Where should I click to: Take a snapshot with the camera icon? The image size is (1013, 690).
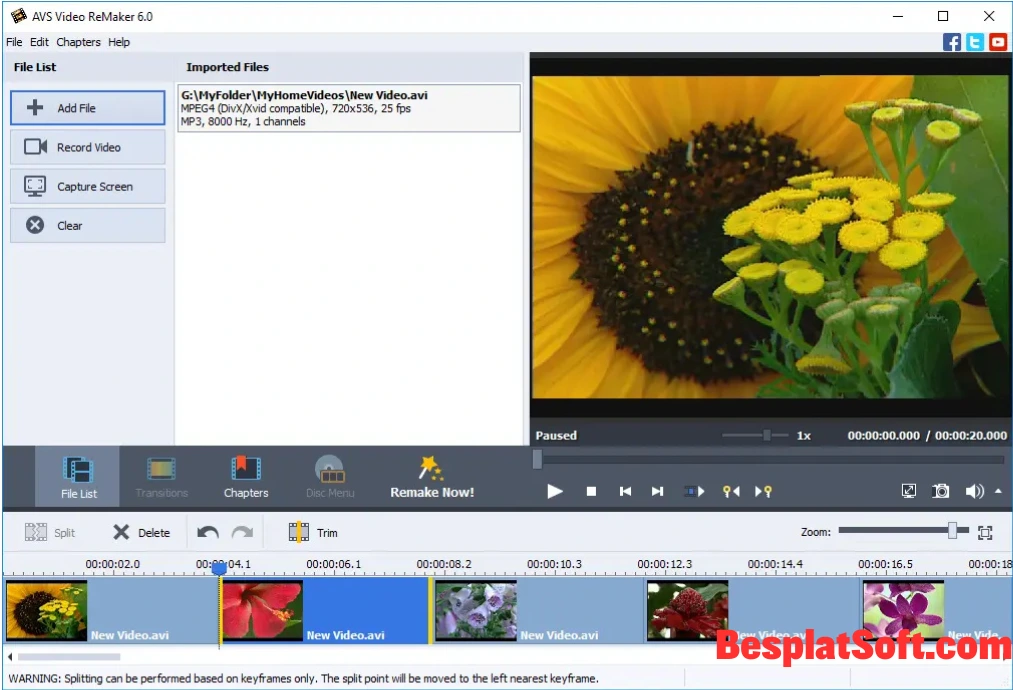pyautogui.click(x=940, y=491)
